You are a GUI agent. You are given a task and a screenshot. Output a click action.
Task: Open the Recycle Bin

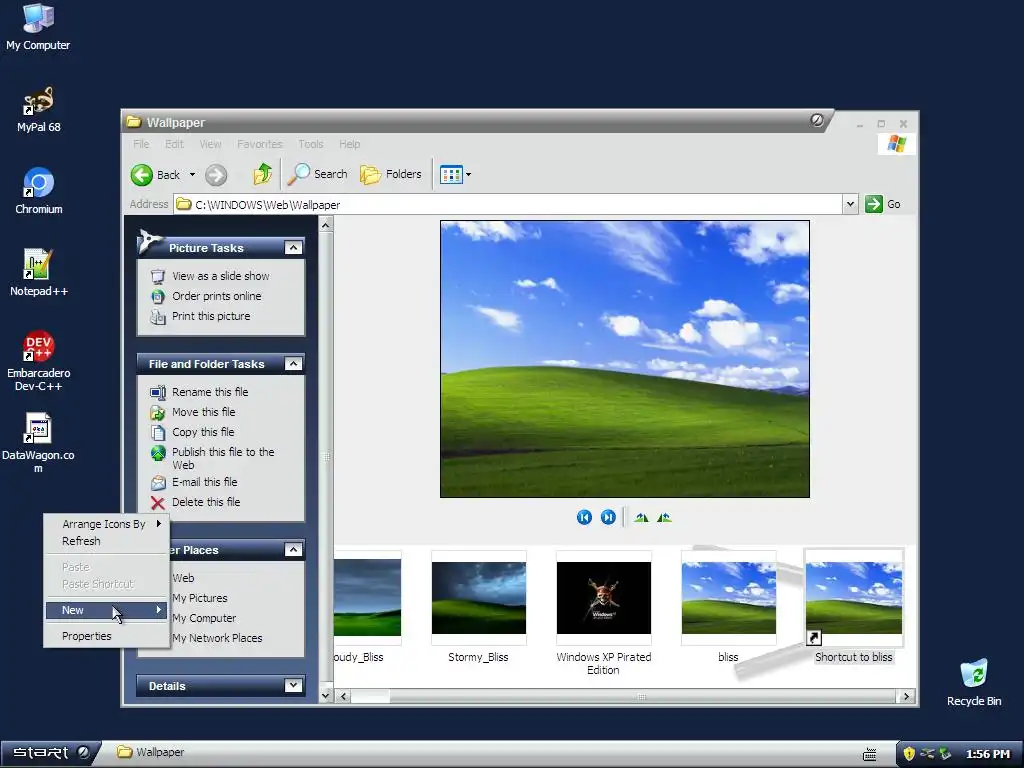point(974,682)
